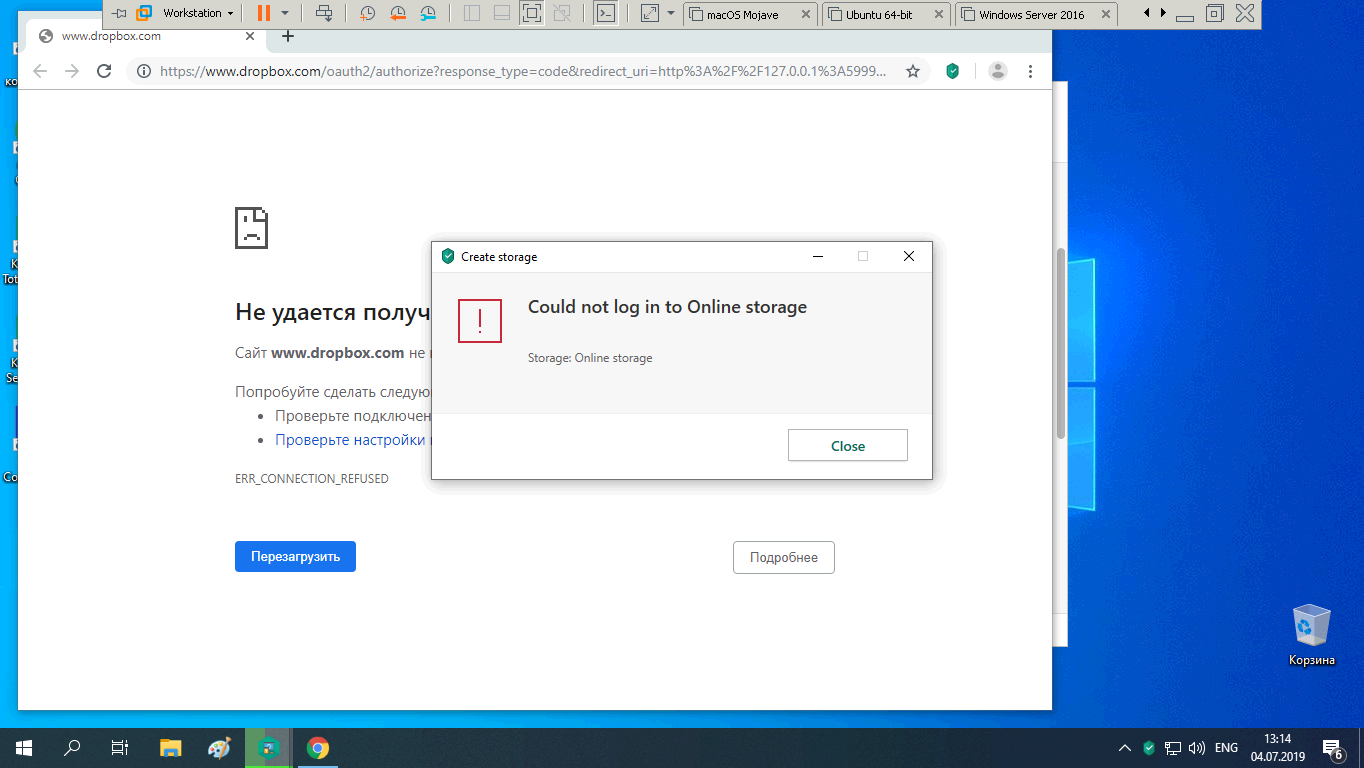Open Paint from the taskbar
Viewport: 1364px width, 768px height.
point(219,748)
